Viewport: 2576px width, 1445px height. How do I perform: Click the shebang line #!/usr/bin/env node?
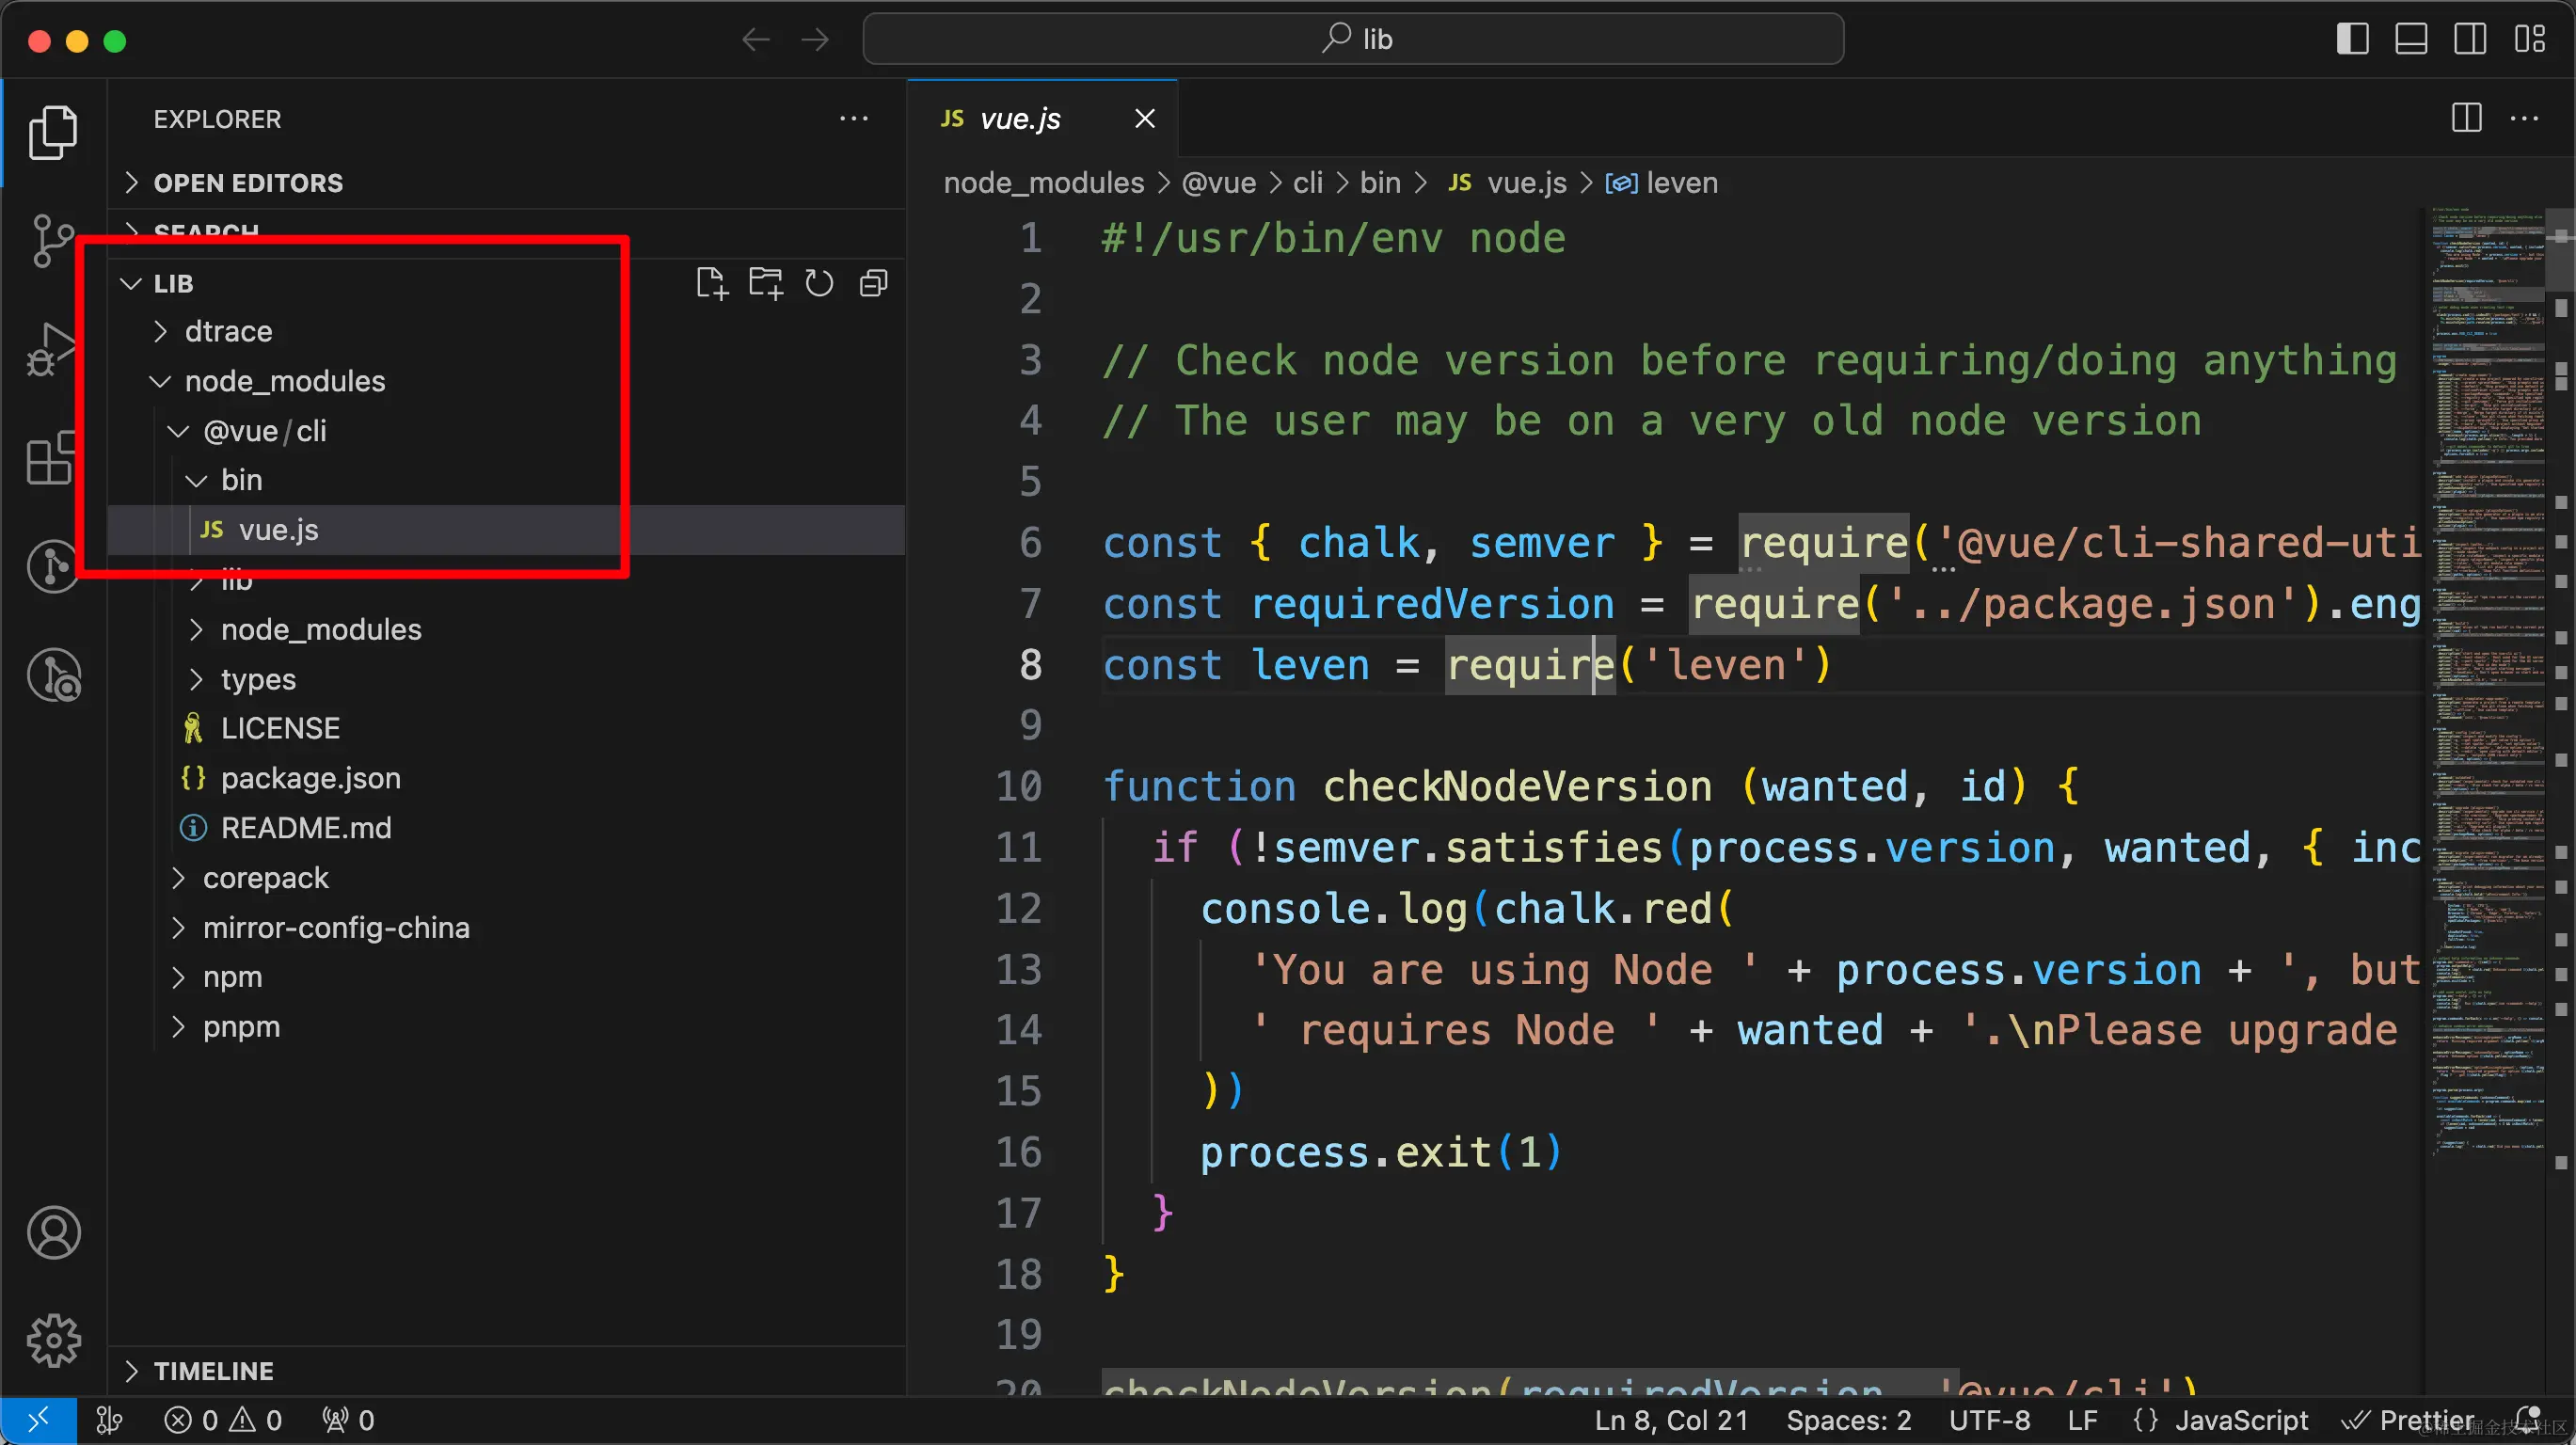pos(1333,238)
